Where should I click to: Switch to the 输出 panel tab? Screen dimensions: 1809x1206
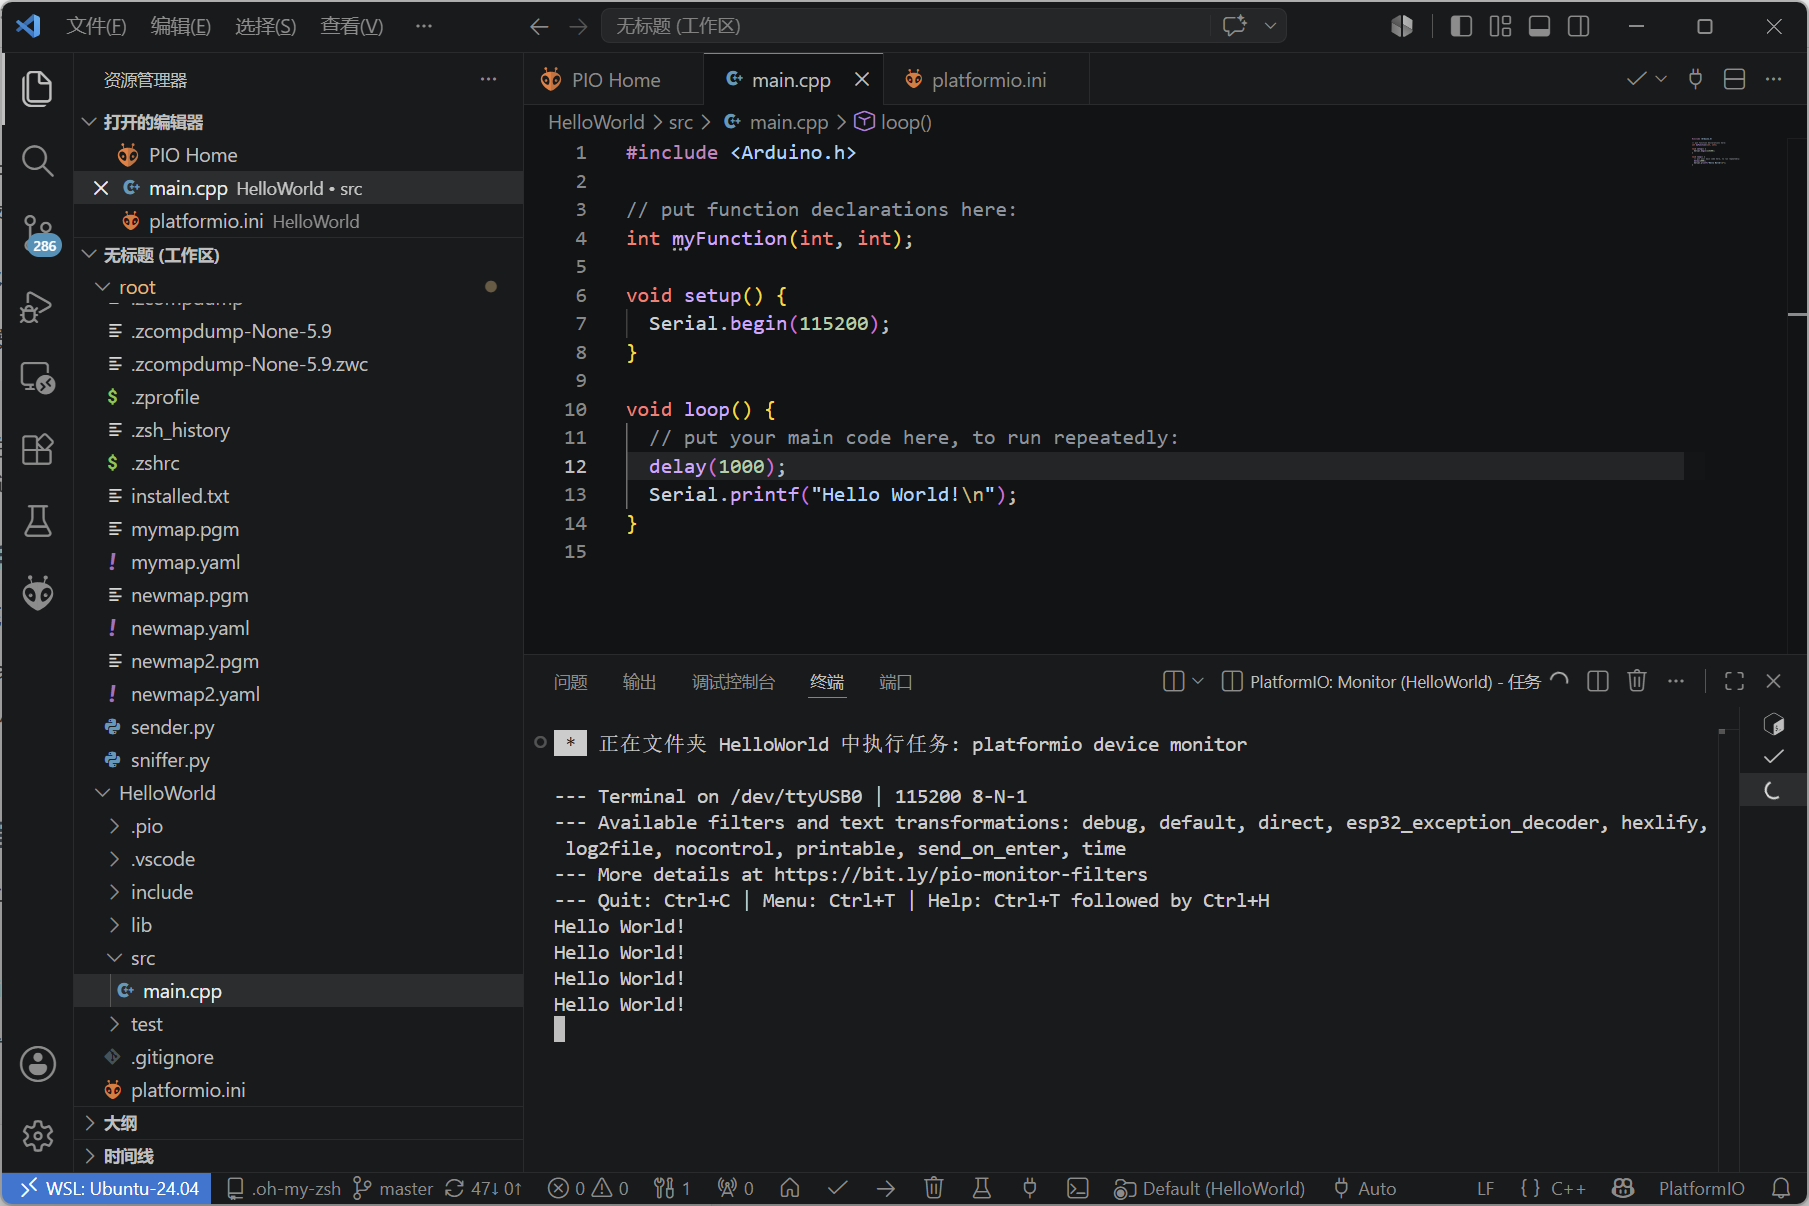[640, 682]
